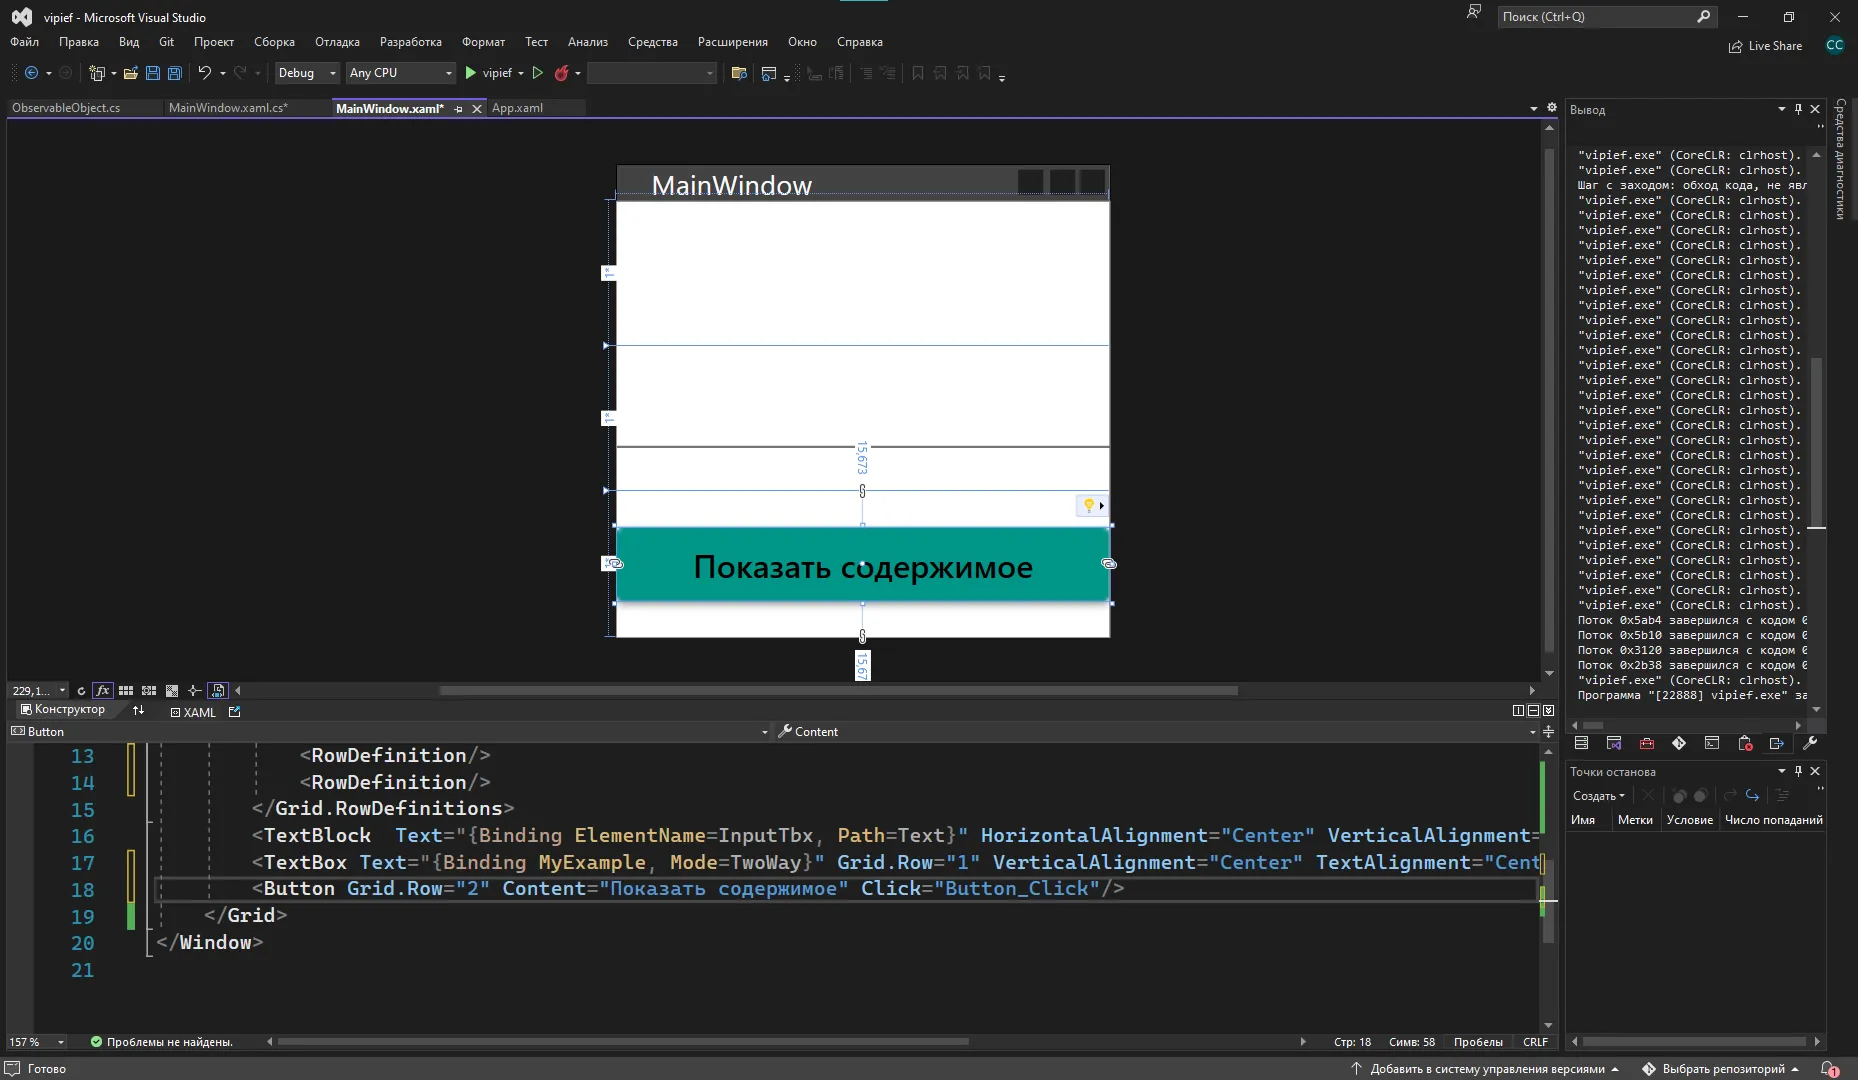The image size is (1858, 1080).
Task: Close the MainWindow.xaml tab
Action: 477,109
